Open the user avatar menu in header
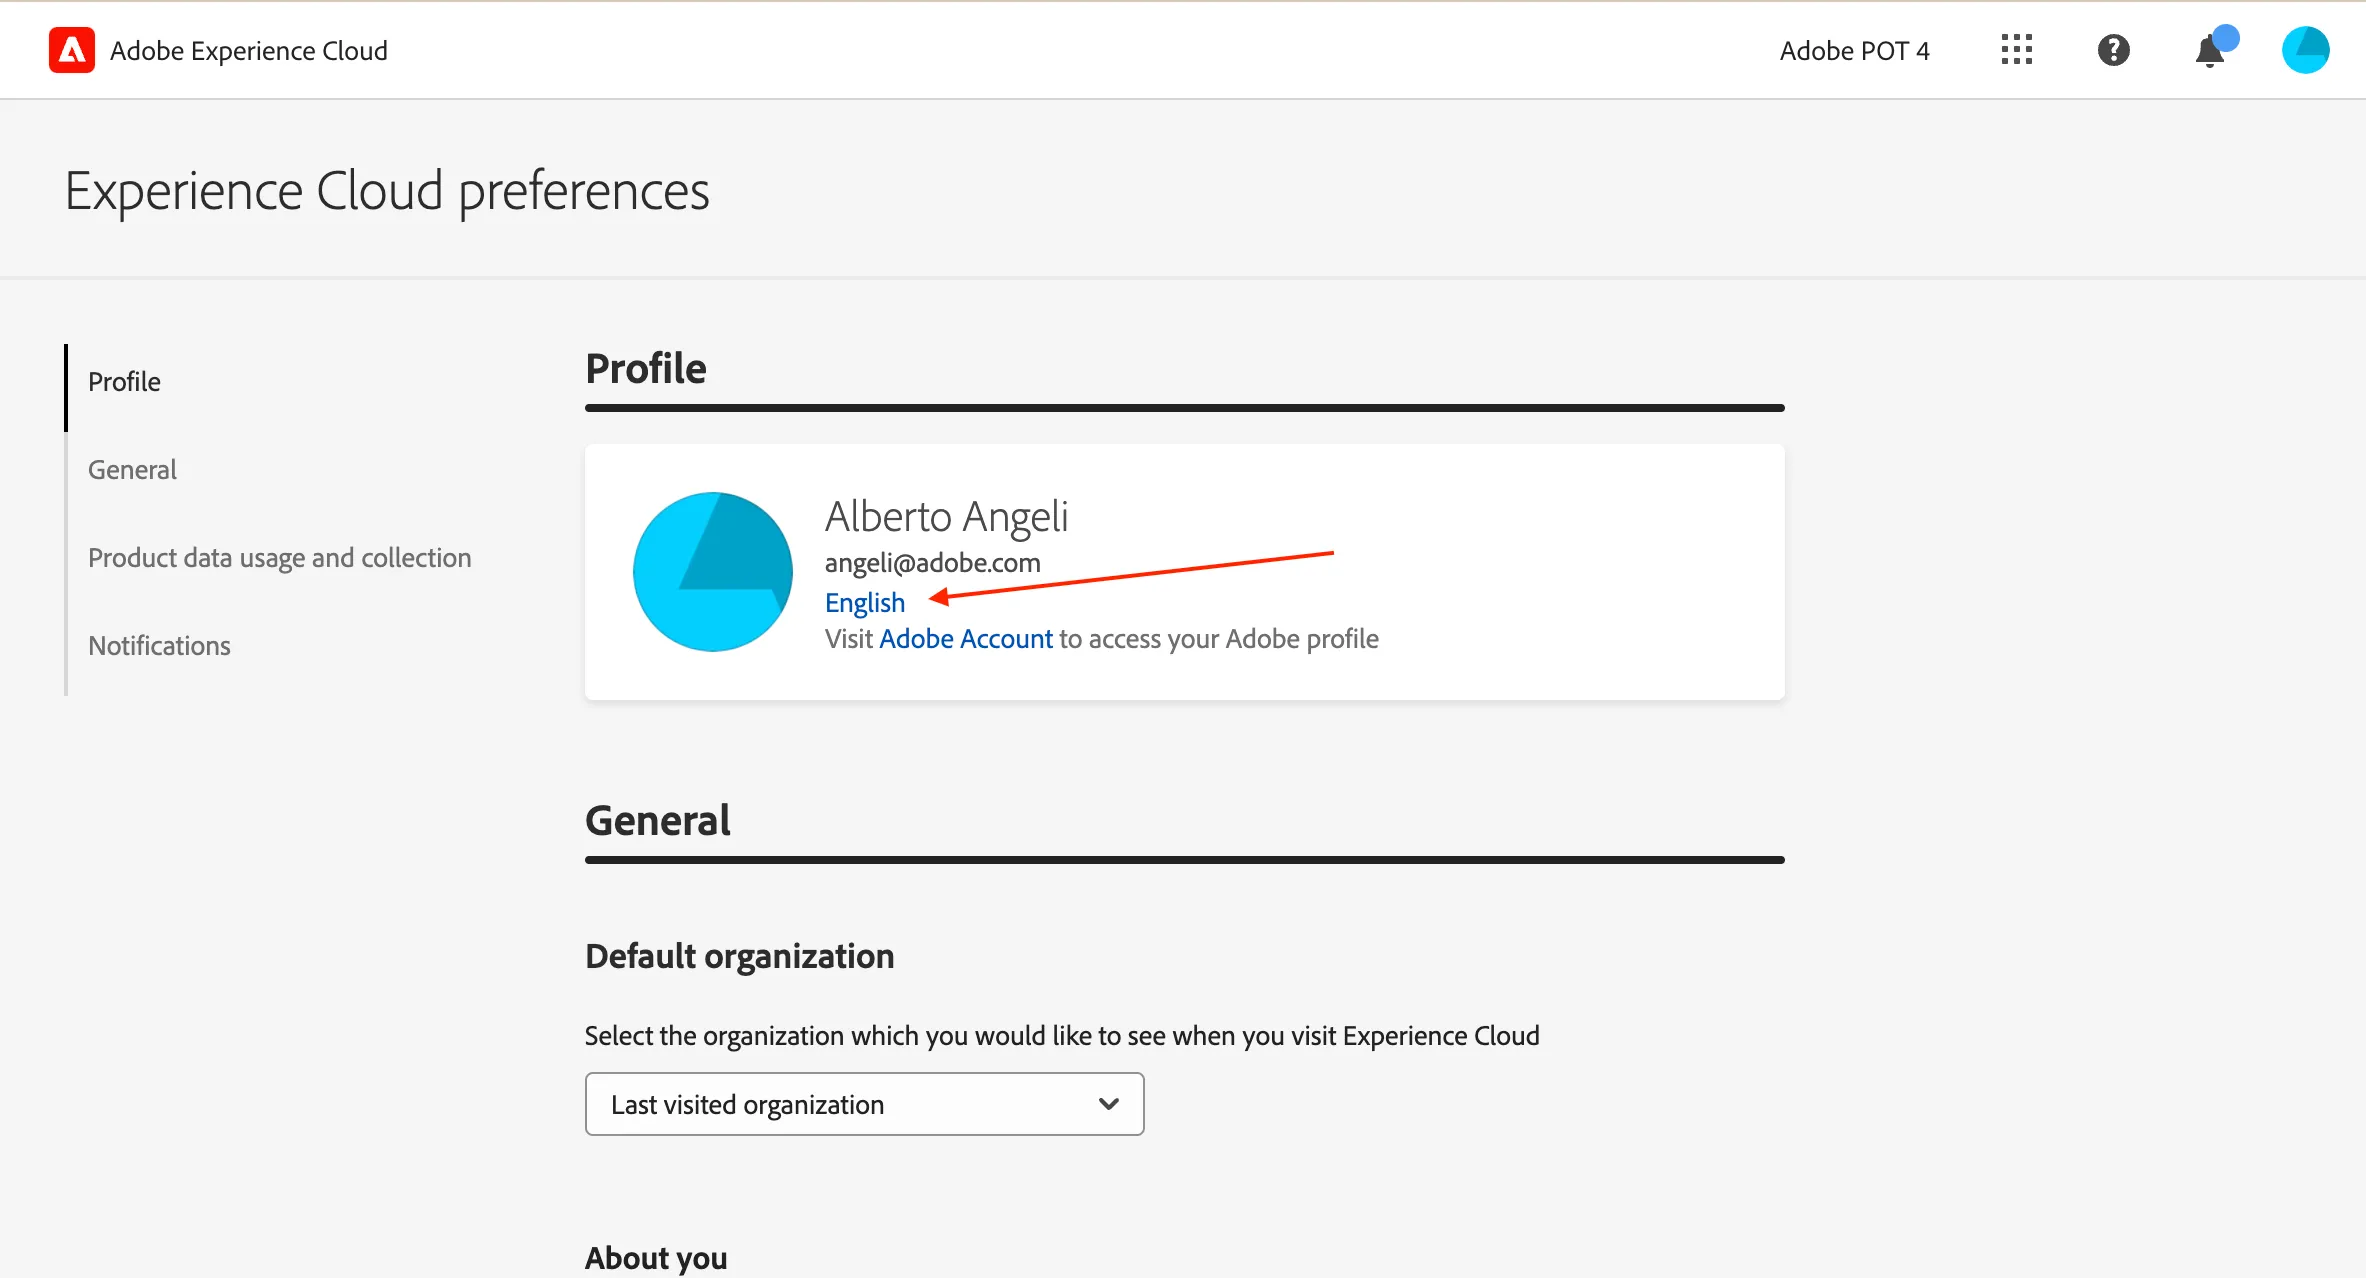Viewport: 2366px width, 1278px height. coord(2306,50)
